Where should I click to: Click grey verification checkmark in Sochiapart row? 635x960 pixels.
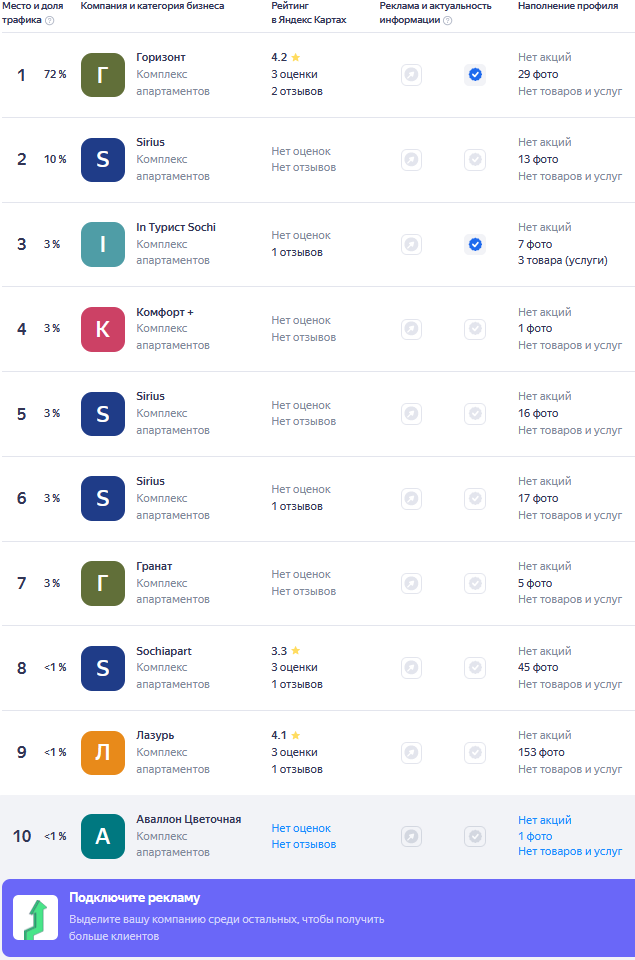pyautogui.click(x=475, y=667)
